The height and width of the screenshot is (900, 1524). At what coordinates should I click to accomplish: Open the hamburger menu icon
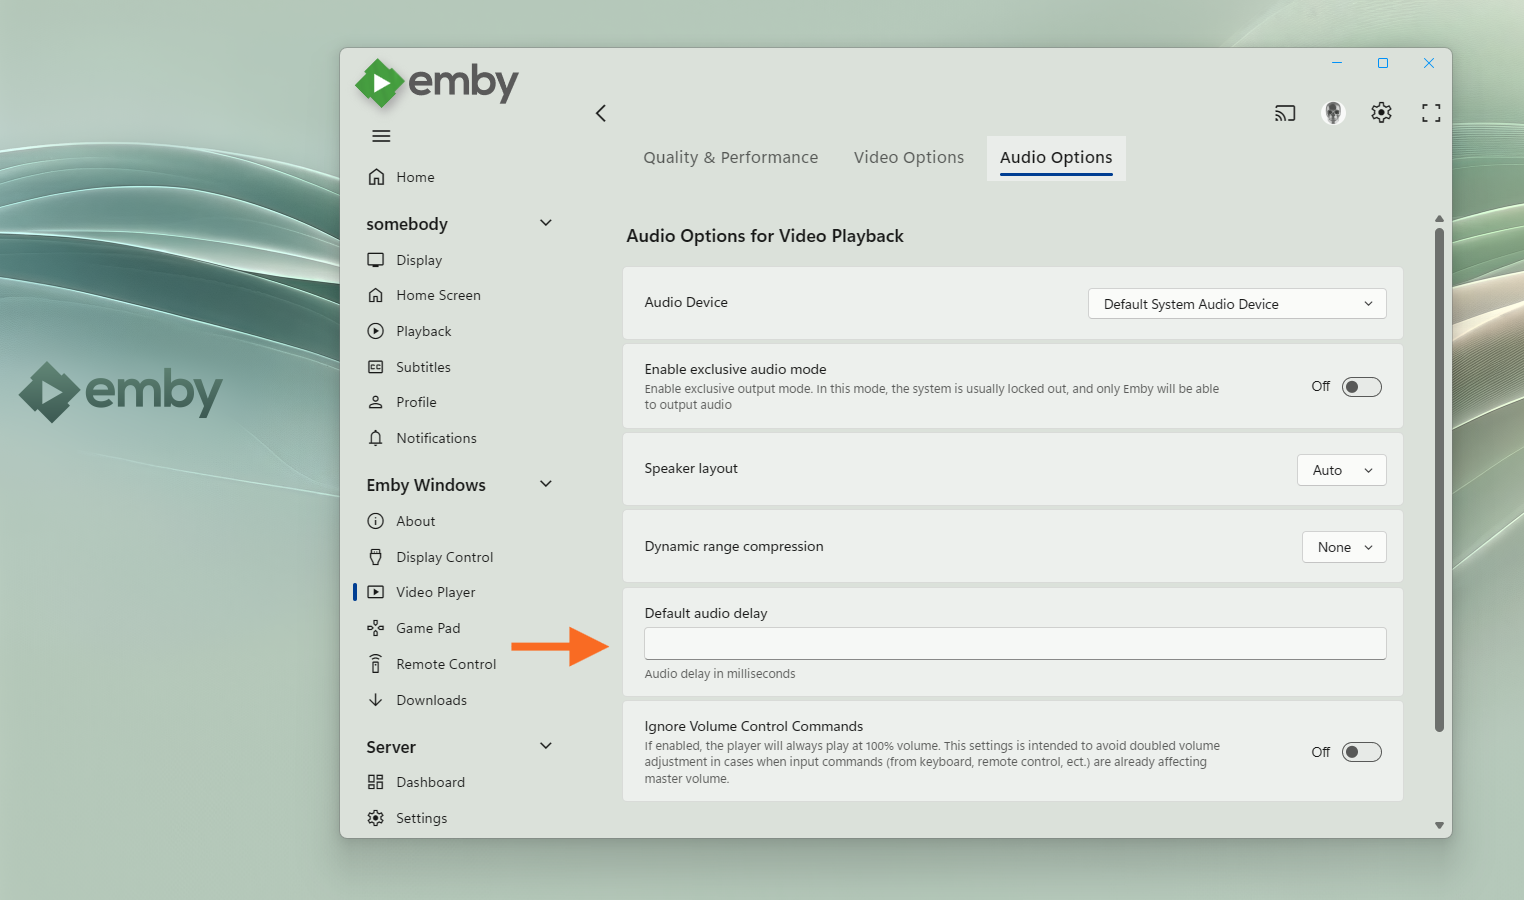(x=381, y=136)
